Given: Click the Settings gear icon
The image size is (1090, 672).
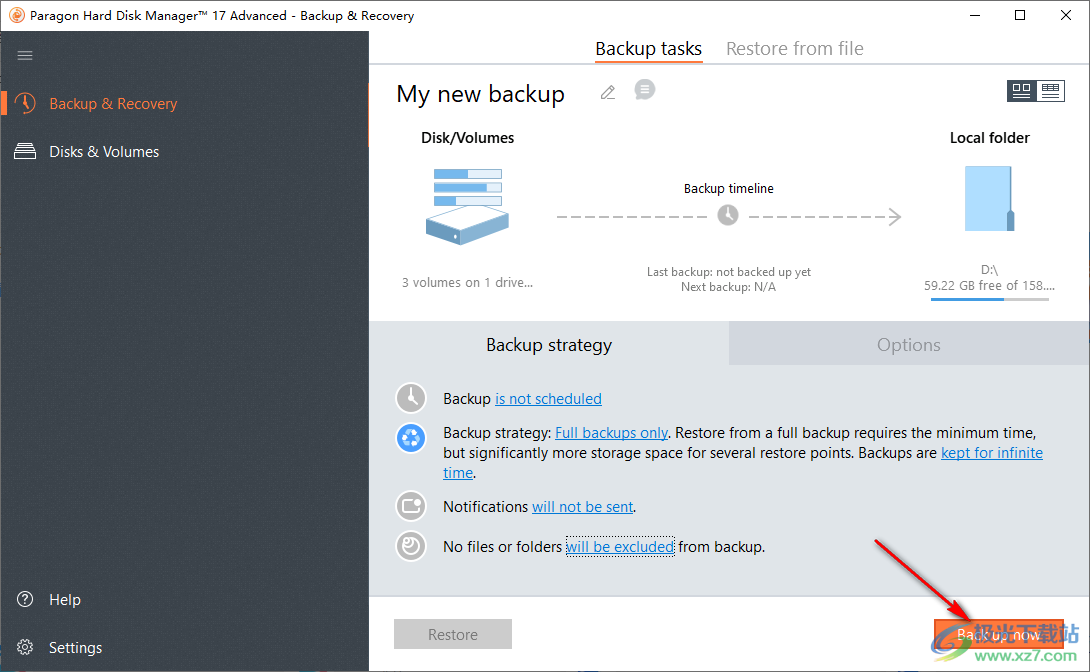Looking at the screenshot, I should tap(25, 647).
